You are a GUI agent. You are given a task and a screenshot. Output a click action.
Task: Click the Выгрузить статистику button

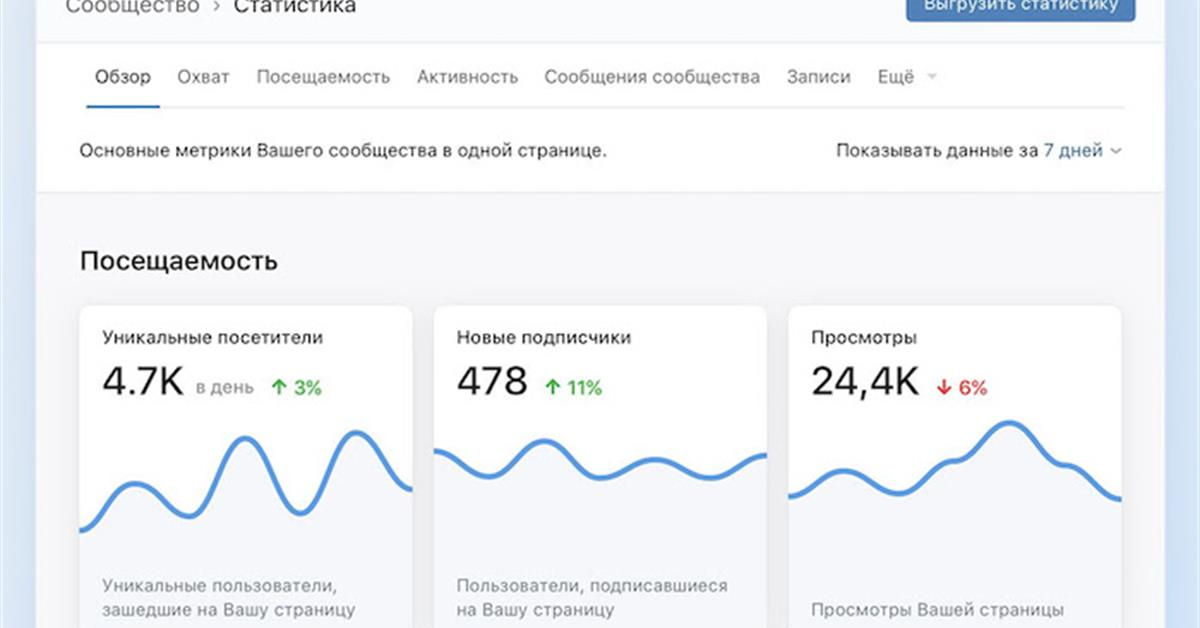pyautogui.click(x=1020, y=8)
